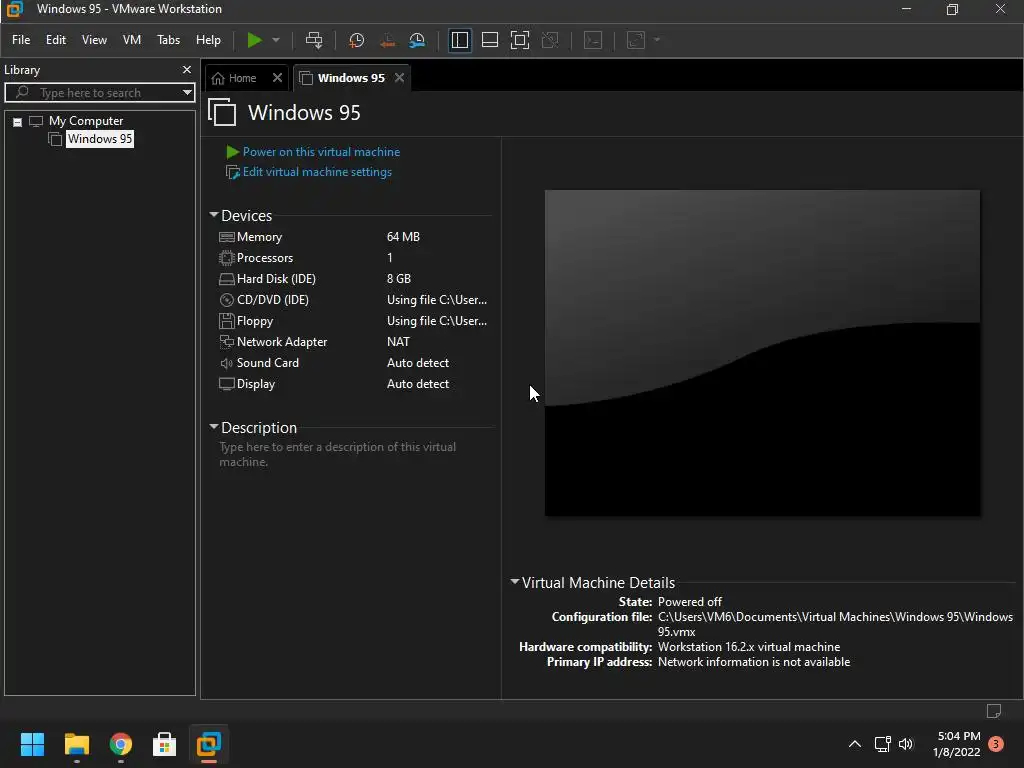The width and height of the screenshot is (1024, 768).
Task: Select My Computer in the library tree
Action: 86,121
